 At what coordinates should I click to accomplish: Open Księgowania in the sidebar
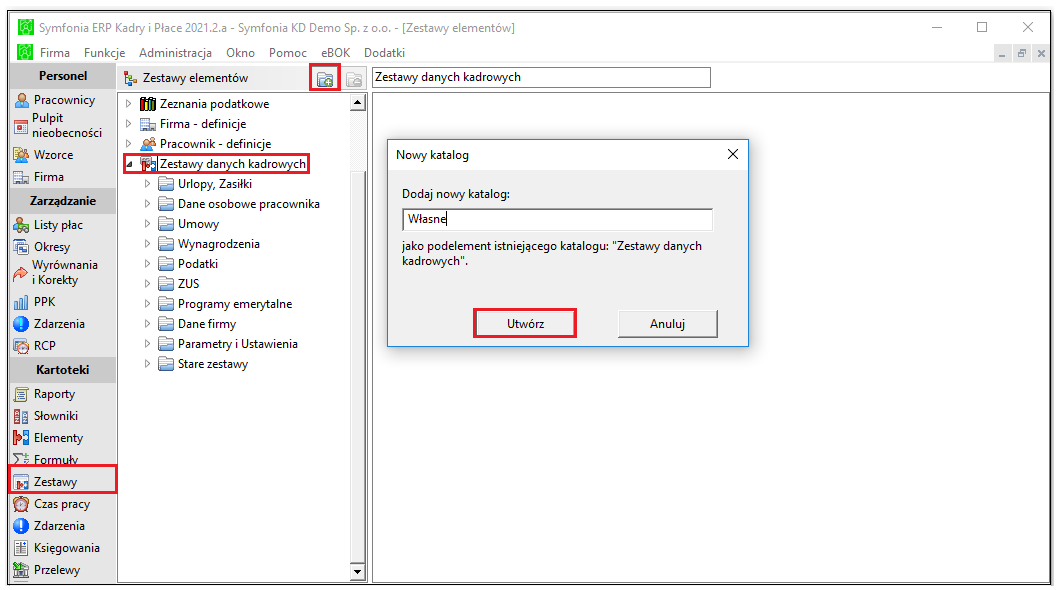click(57, 548)
